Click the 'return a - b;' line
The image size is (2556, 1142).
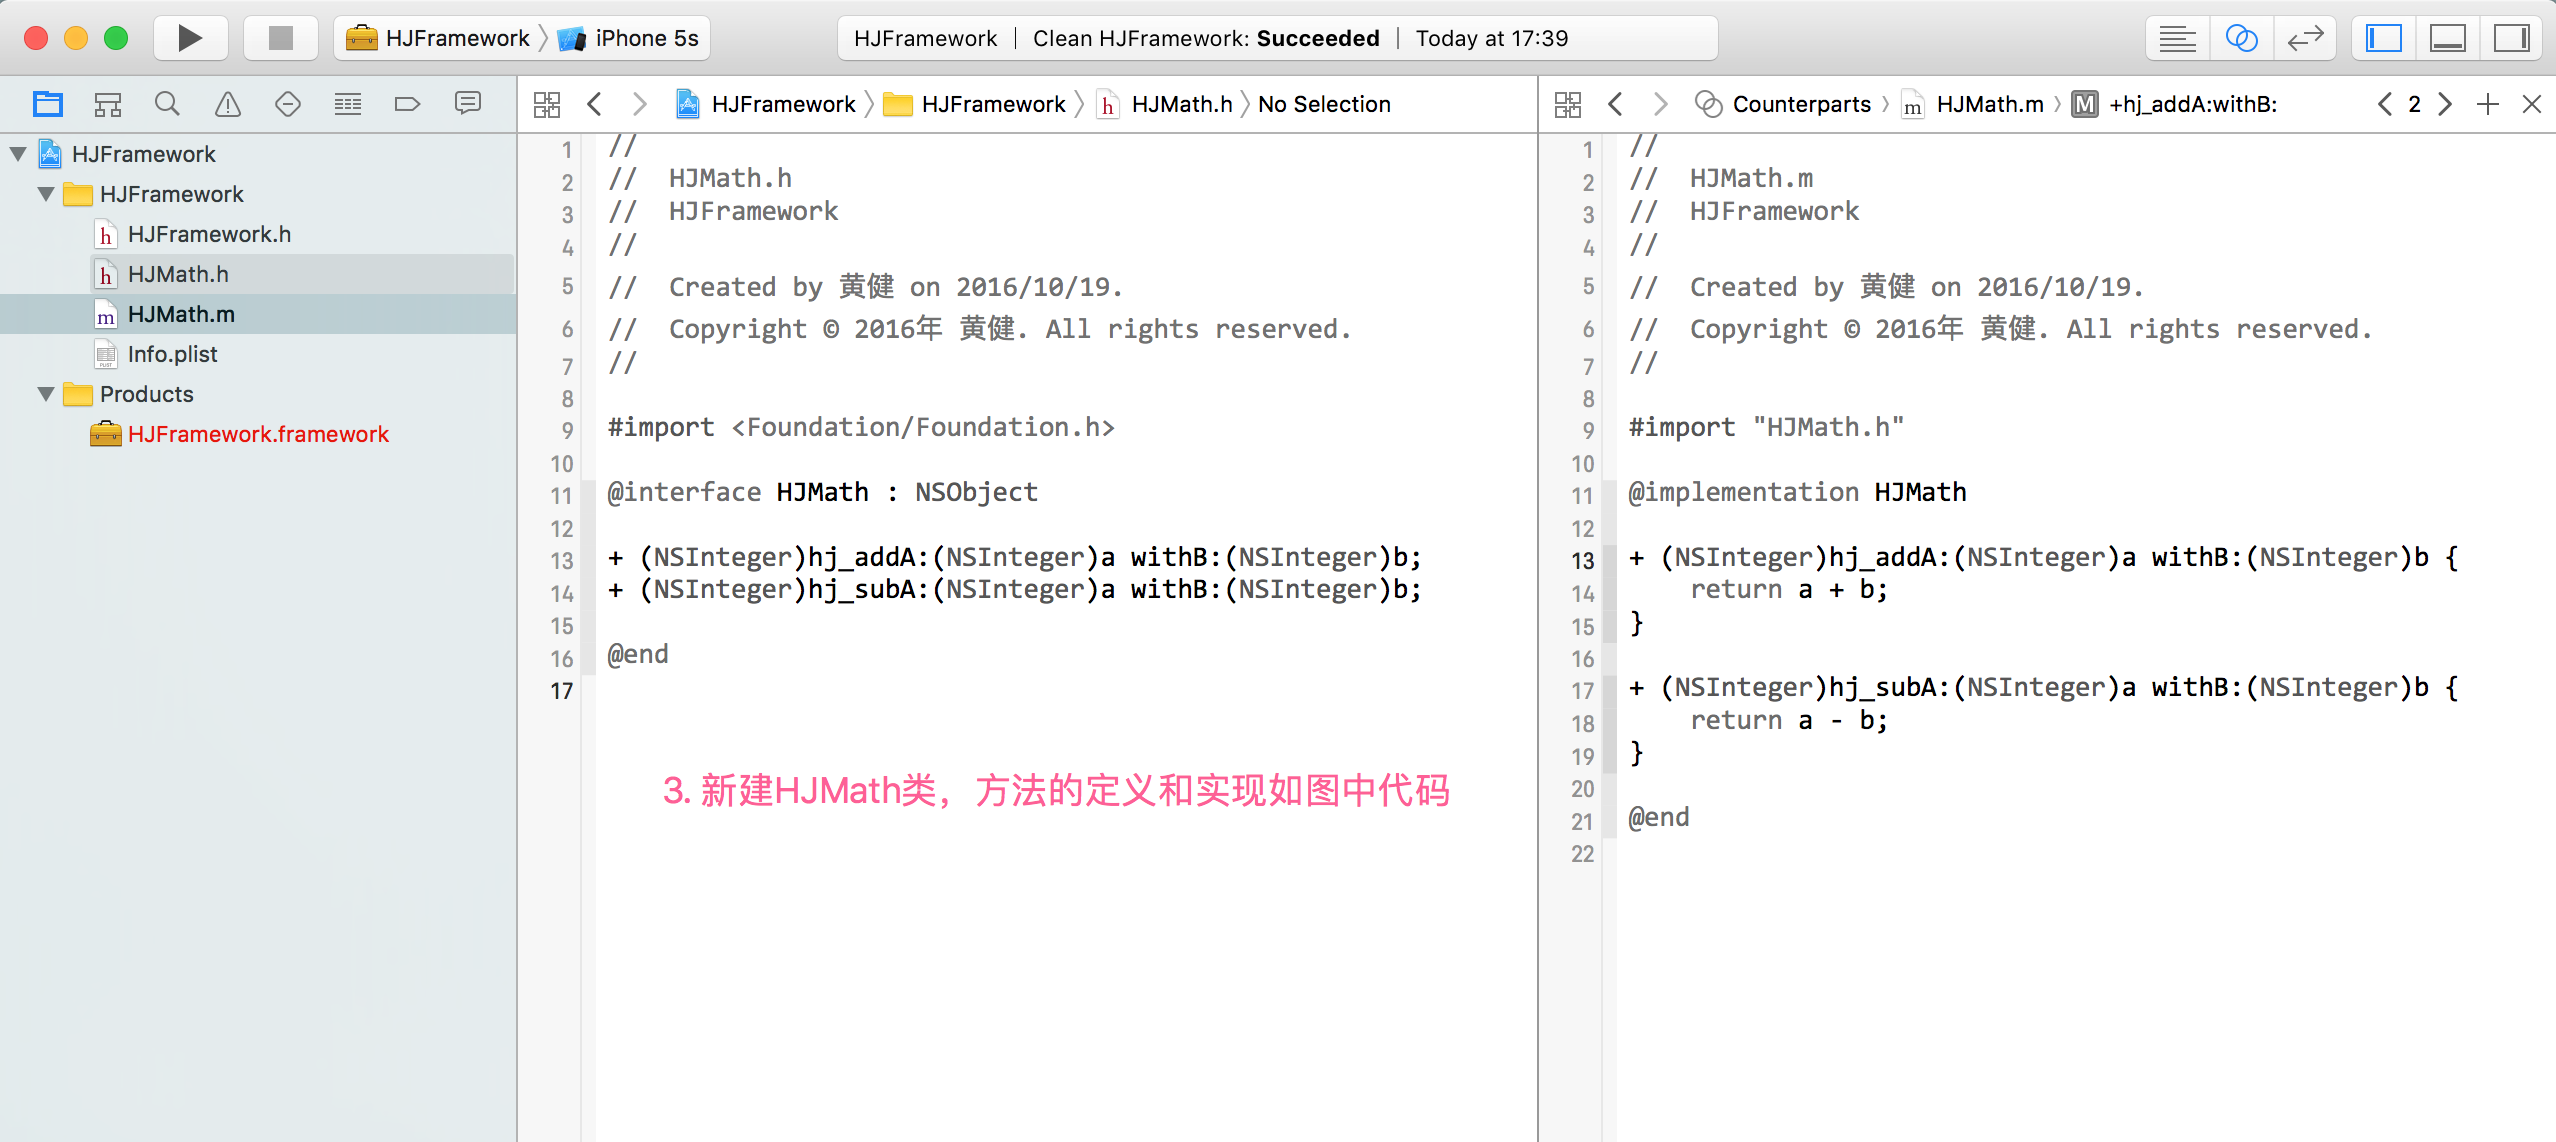point(1788,720)
